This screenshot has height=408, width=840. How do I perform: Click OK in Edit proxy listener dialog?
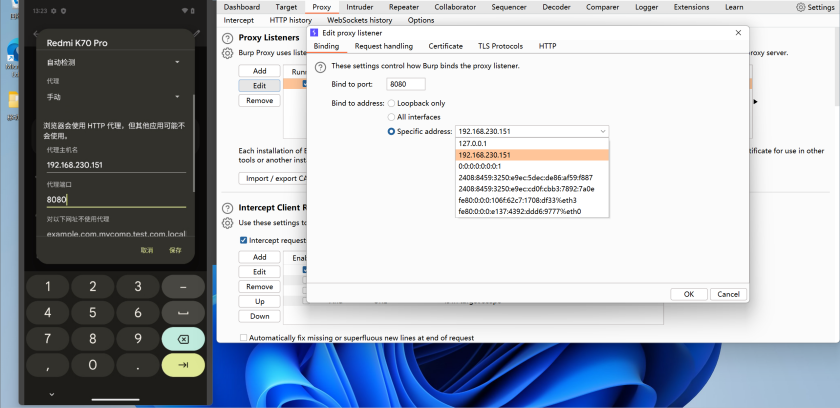pos(689,294)
